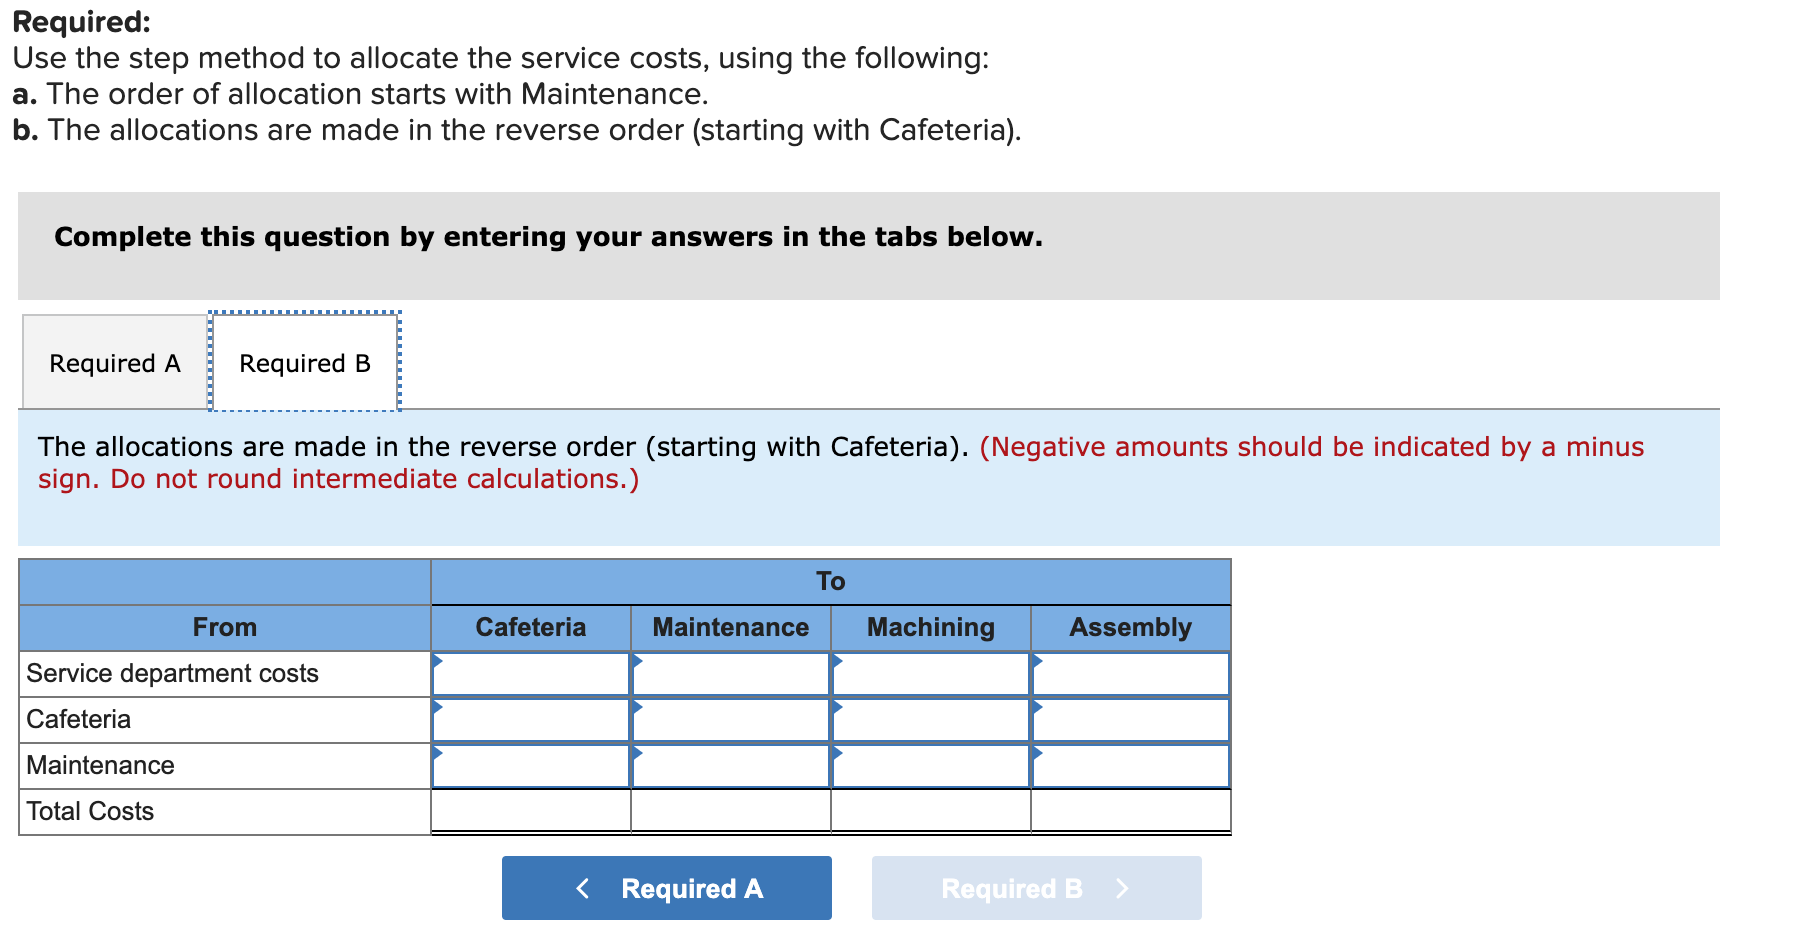Expand the Maintenance row Cafeteria cell marker
Viewport: 1806px width, 934px height.
pyautogui.click(x=438, y=754)
